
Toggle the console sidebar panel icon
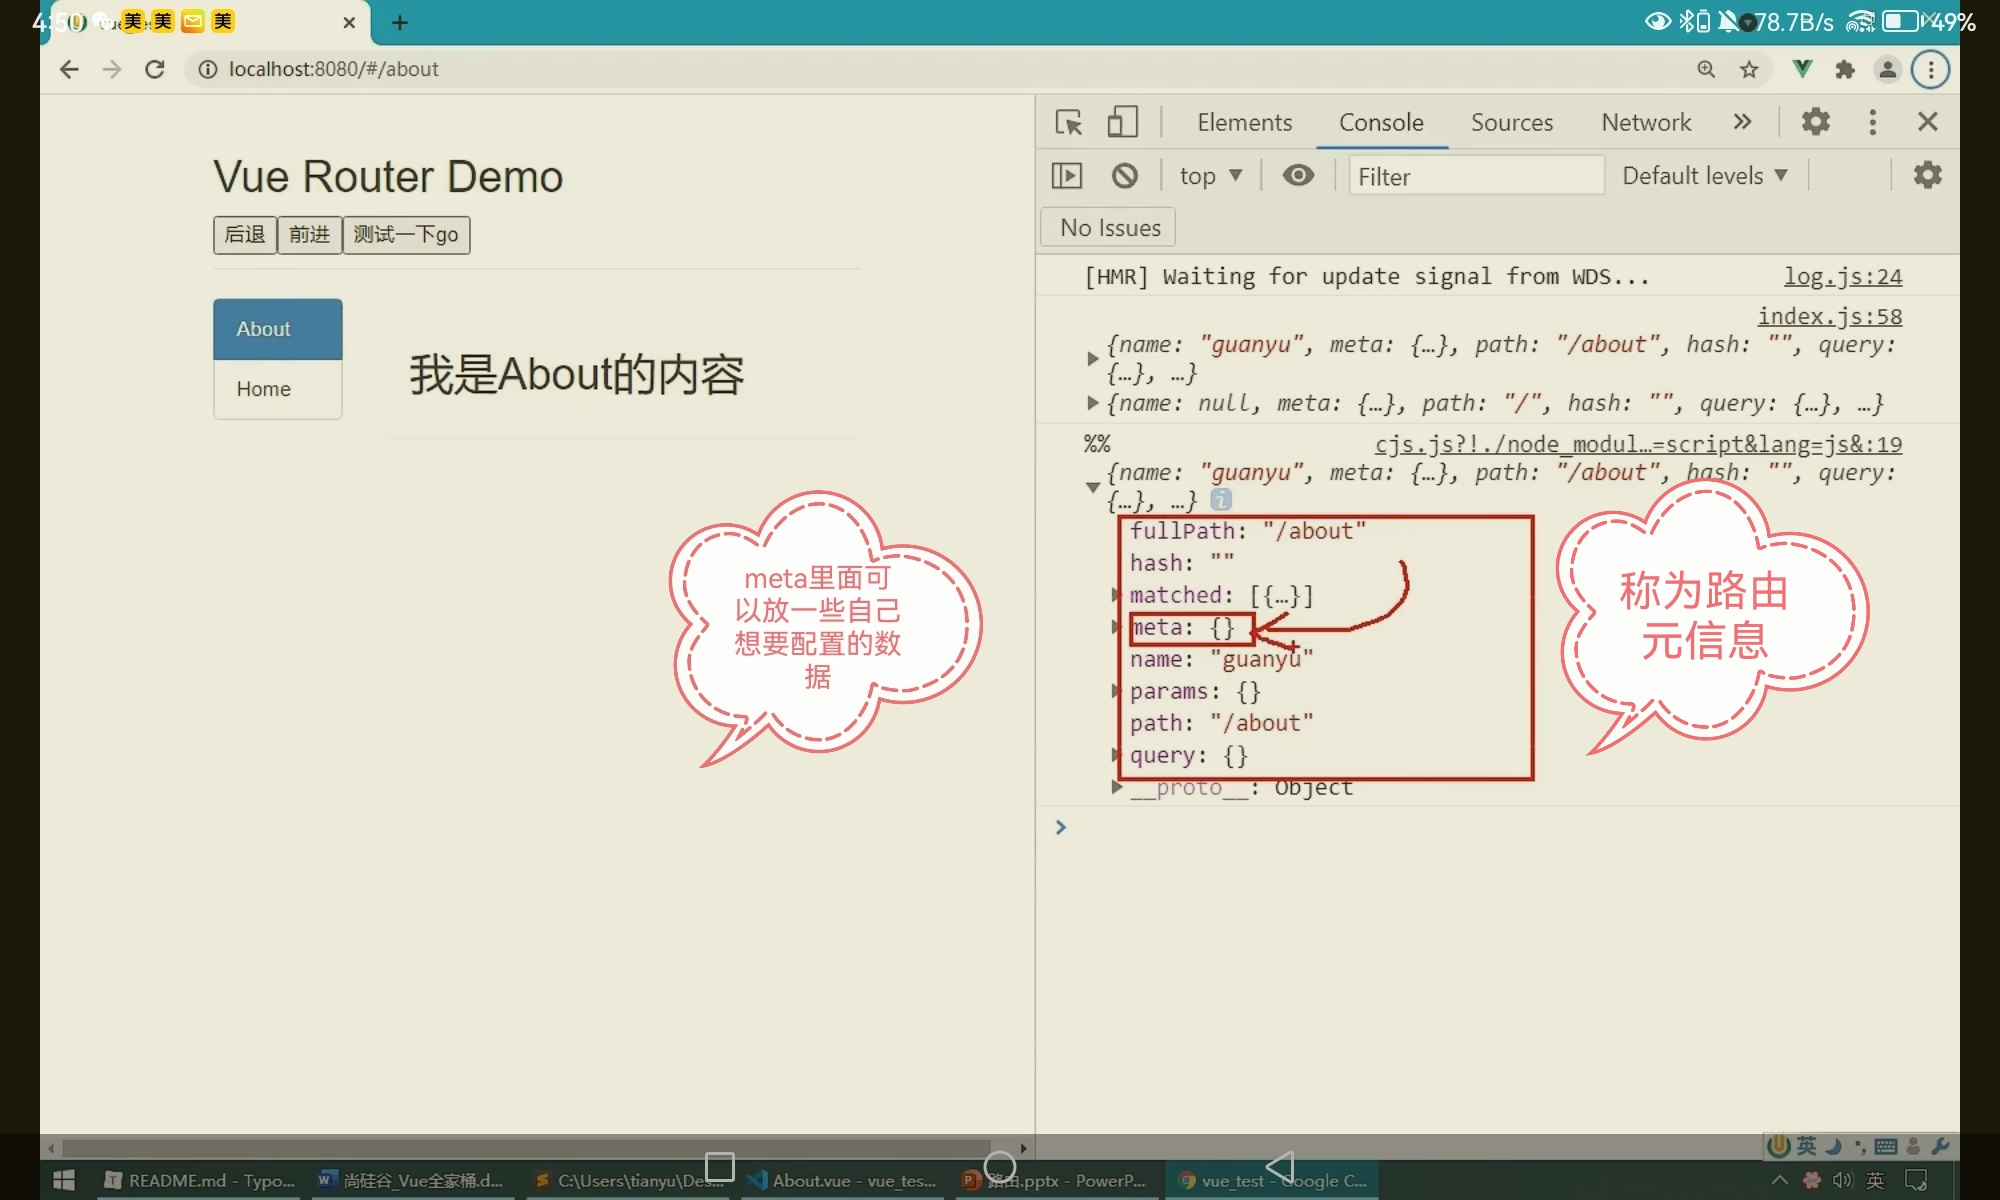(x=1067, y=176)
